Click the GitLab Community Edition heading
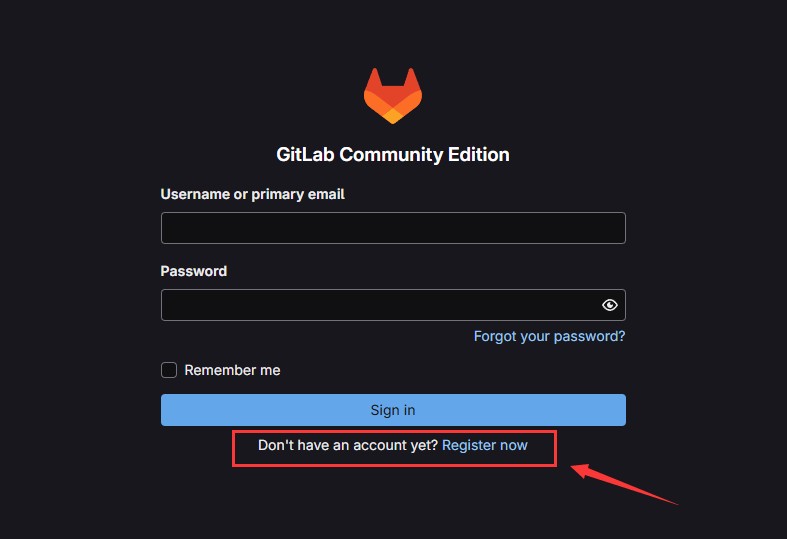This screenshot has height=539, width=787. coord(392,155)
